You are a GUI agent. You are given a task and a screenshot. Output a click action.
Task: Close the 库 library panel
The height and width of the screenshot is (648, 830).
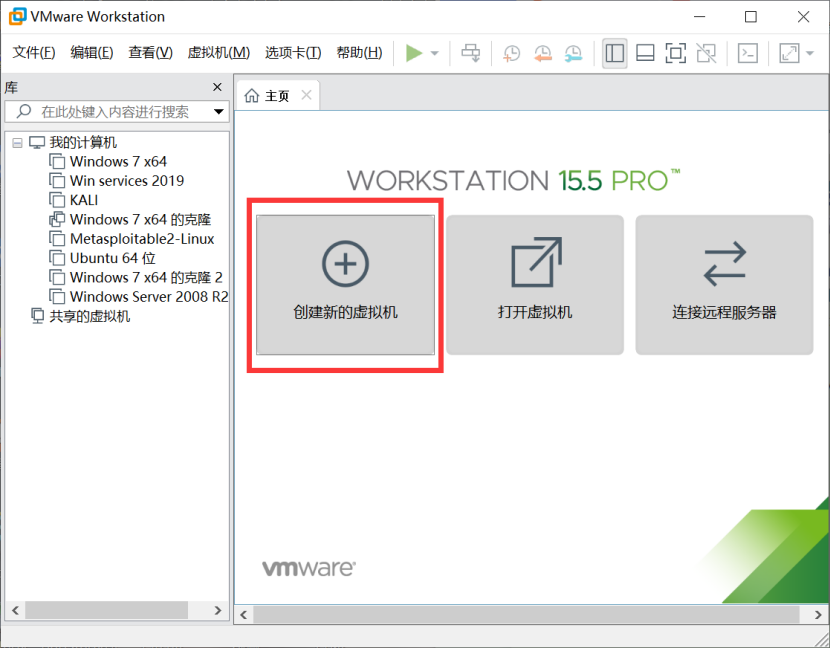tap(217, 87)
